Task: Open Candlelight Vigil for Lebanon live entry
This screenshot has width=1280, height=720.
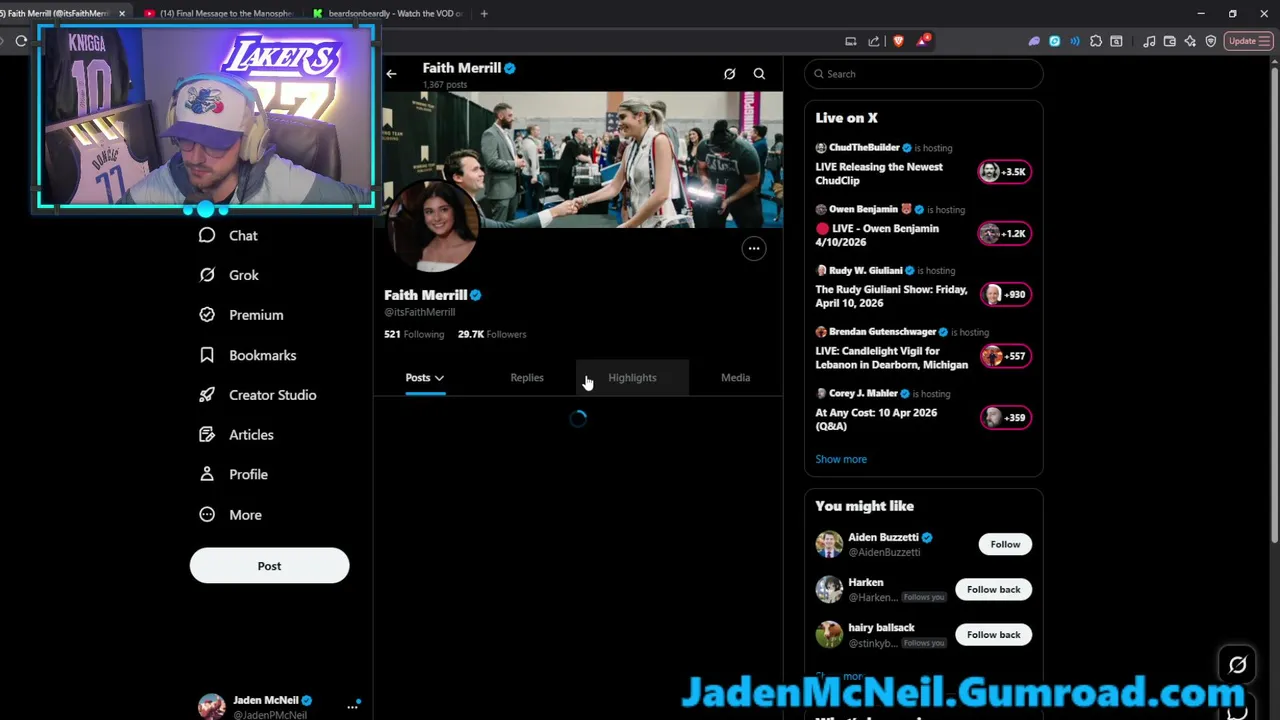Action: (x=923, y=350)
